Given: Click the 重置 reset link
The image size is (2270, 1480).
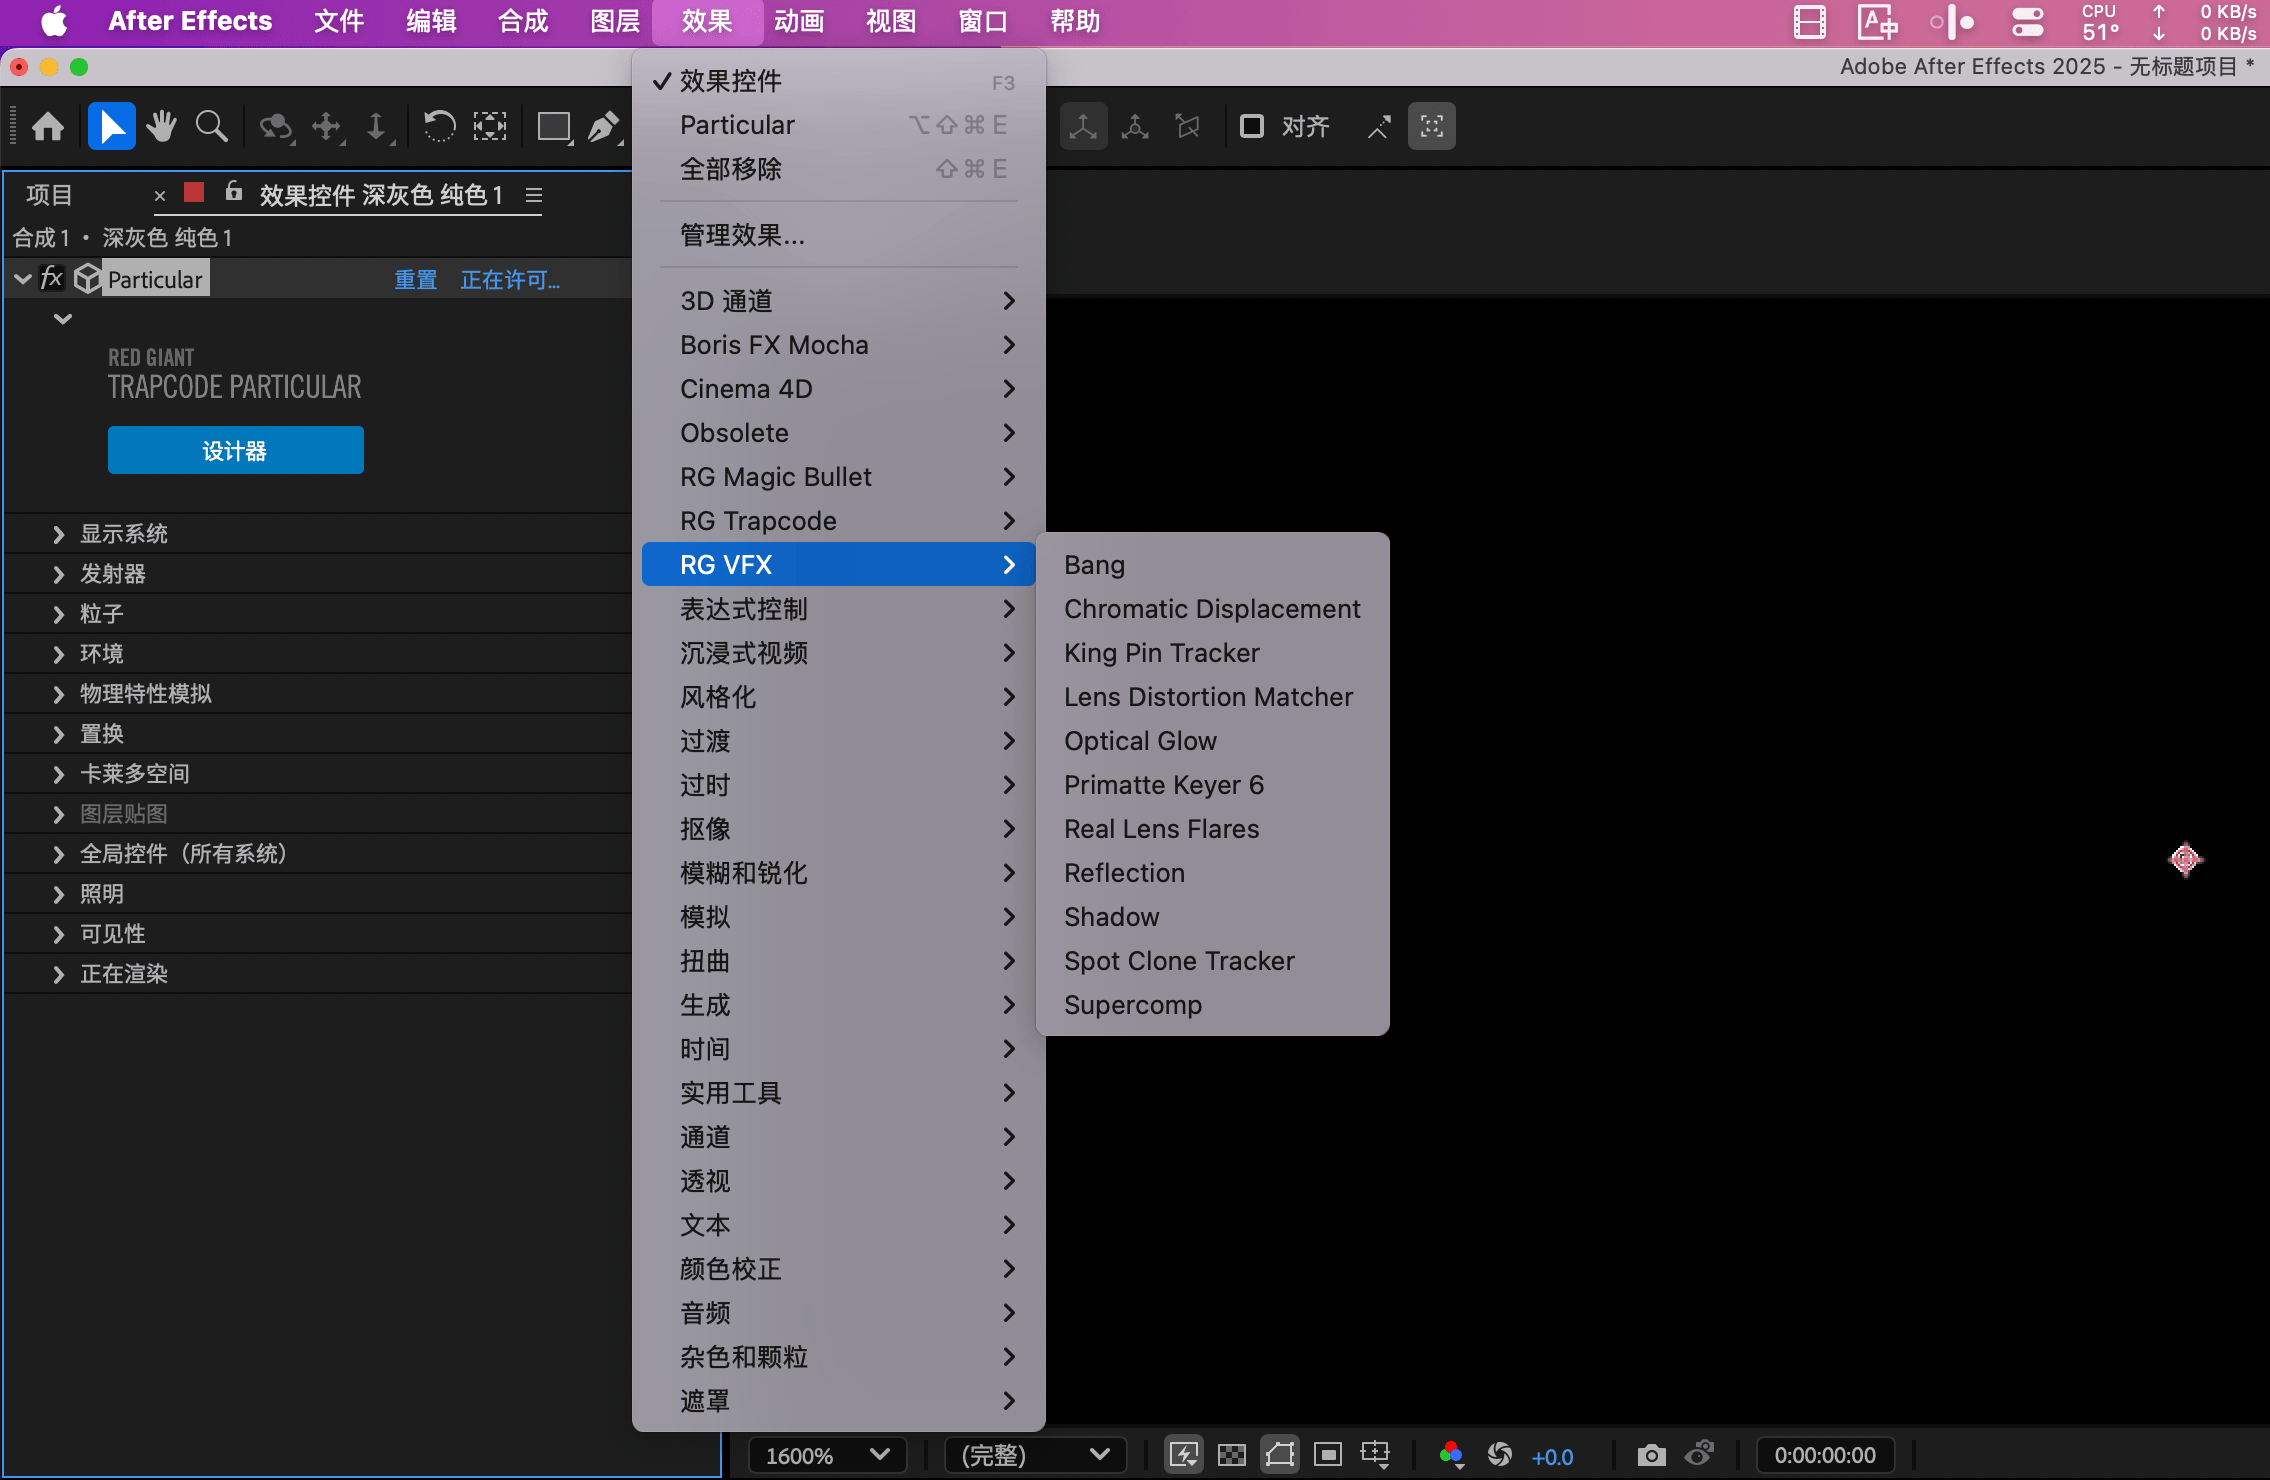Looking at the screenshot, I should pos(415,280).
